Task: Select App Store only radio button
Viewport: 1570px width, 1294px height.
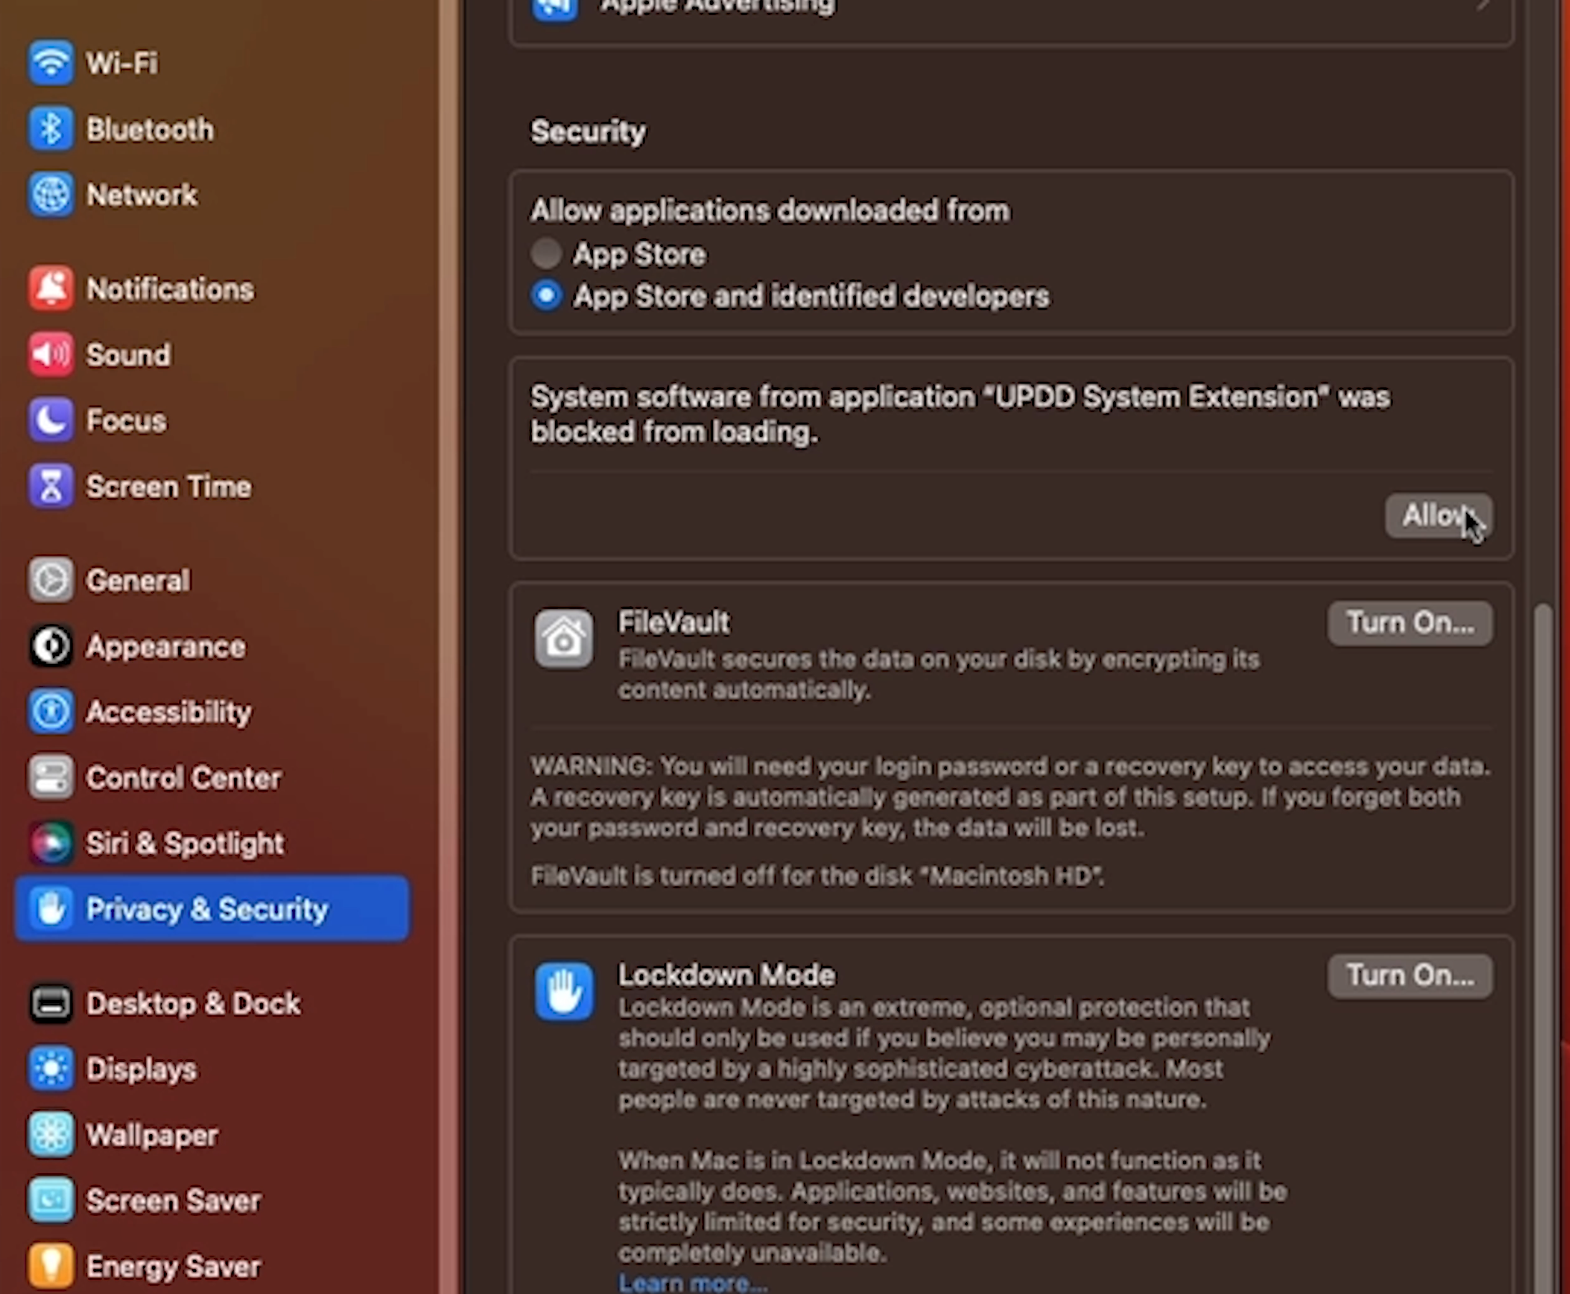Action: coord(546,253)
